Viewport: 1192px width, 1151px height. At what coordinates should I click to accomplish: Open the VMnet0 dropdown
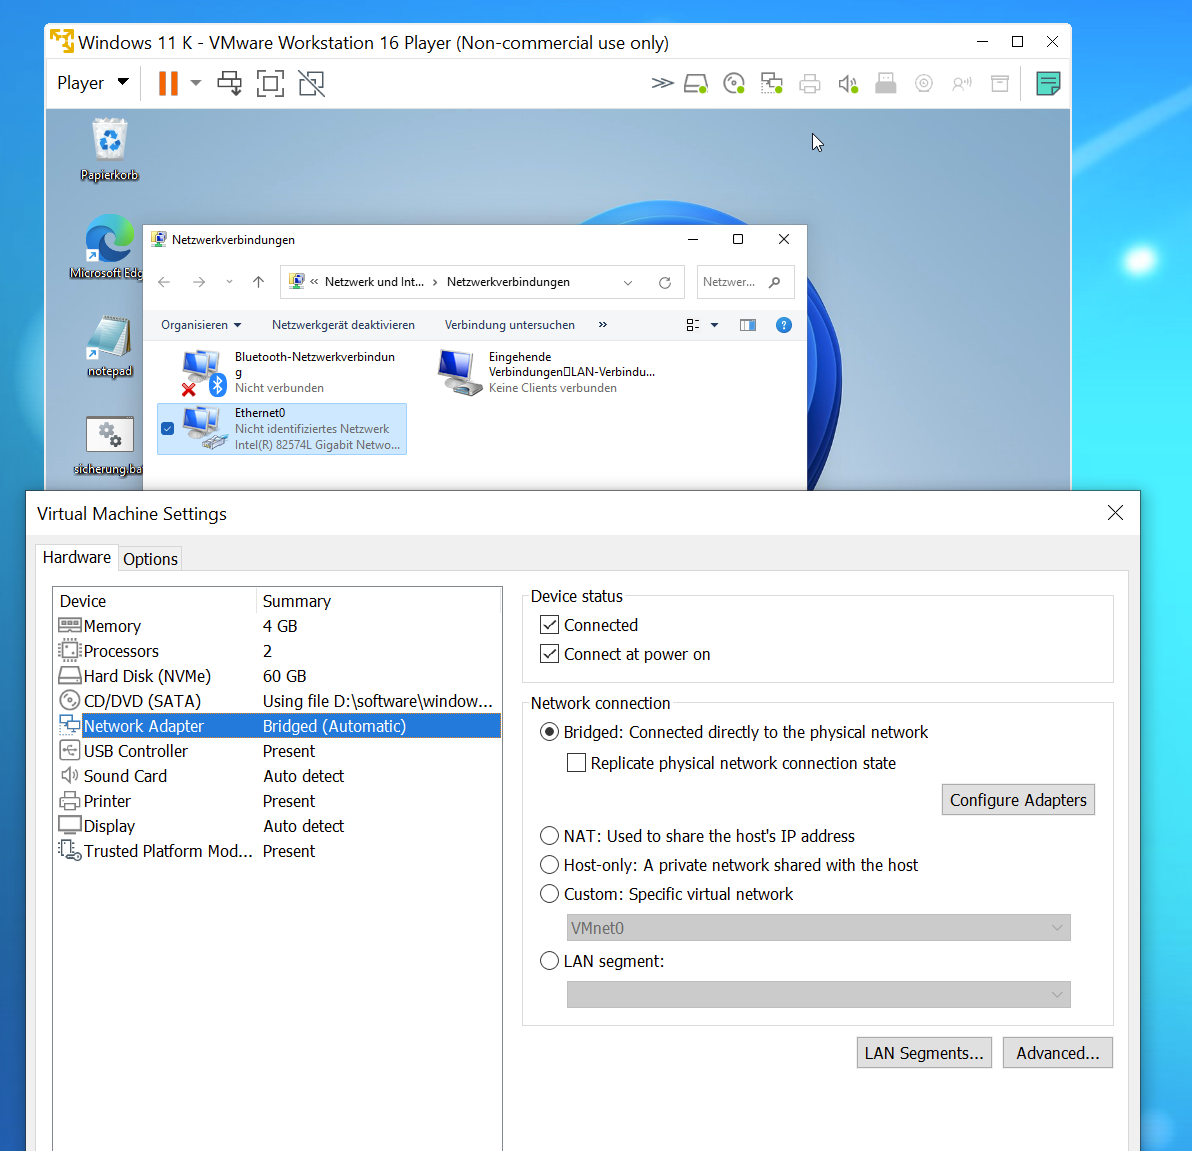[819, 927]
